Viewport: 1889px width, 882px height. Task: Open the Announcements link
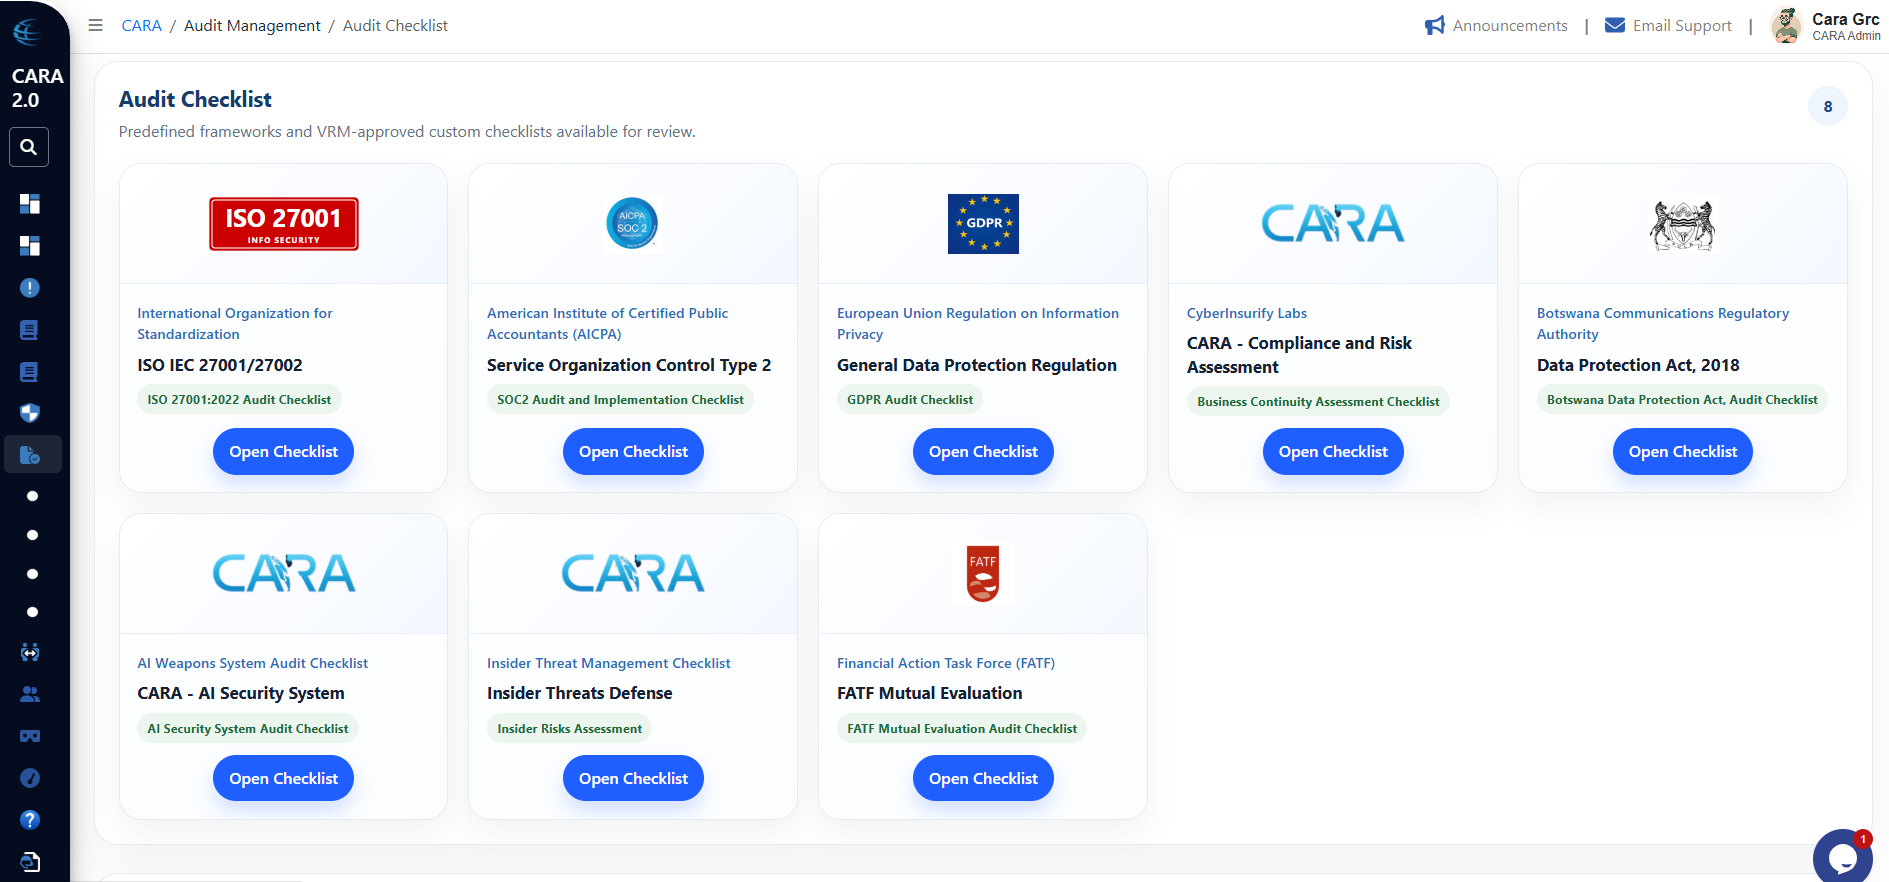1510,25
